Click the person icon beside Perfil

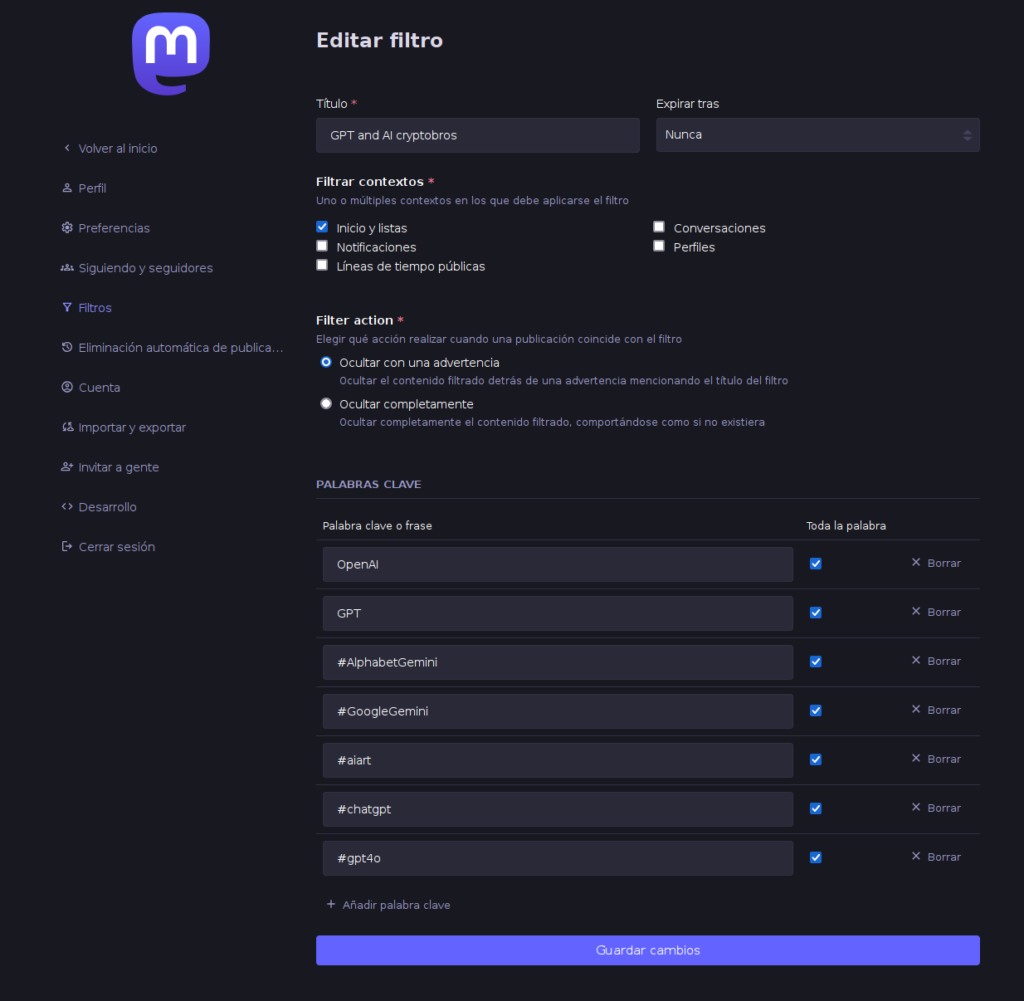[67, 188]
